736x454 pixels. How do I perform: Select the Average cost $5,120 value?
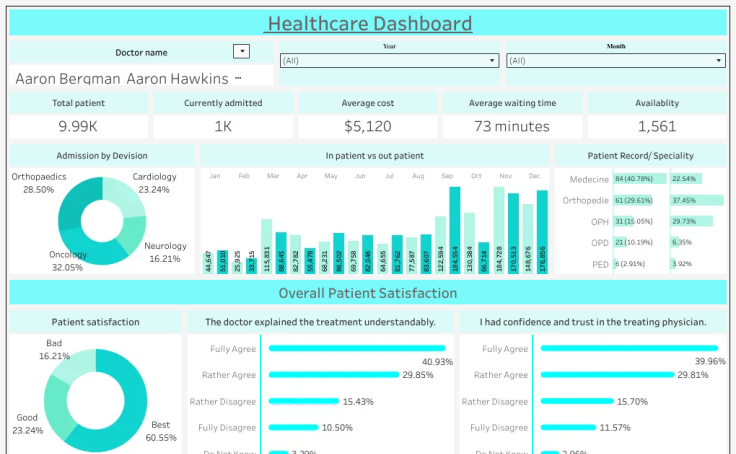(368, 126)
